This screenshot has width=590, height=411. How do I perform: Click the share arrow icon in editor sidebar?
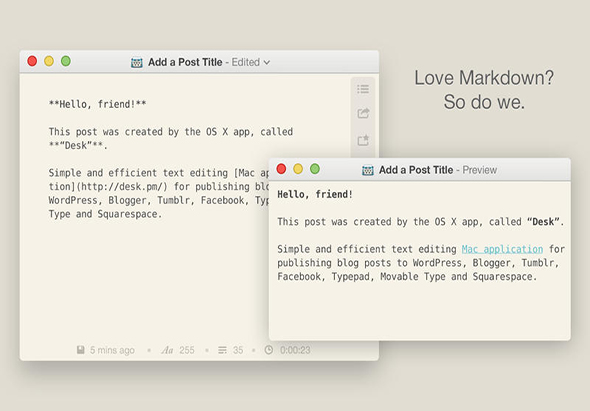363,113
